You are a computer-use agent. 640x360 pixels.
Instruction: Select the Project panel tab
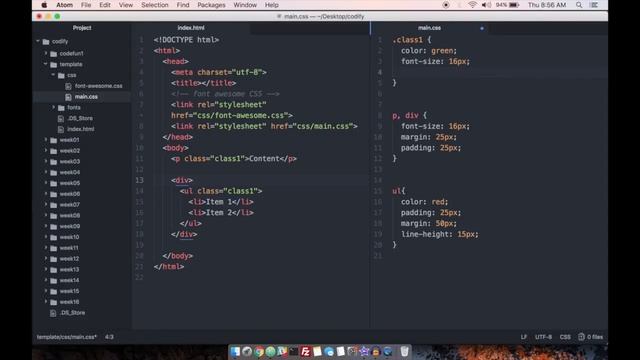(82, 28)
